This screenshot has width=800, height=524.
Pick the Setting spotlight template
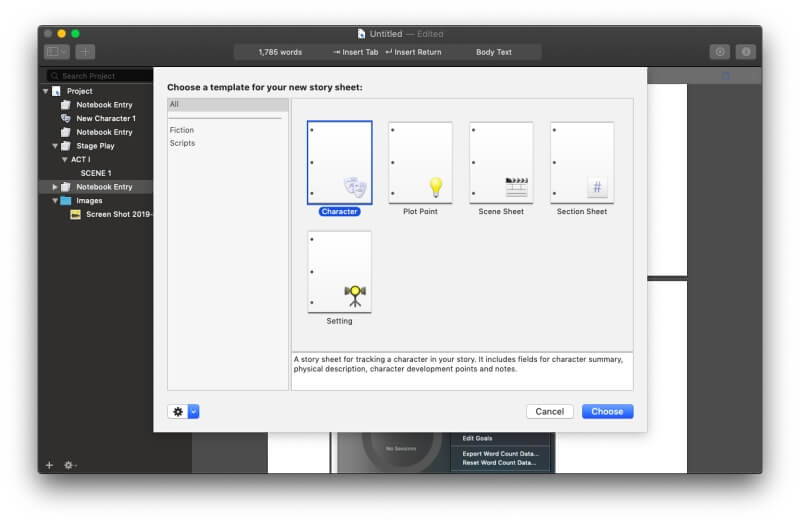point(339,271)
